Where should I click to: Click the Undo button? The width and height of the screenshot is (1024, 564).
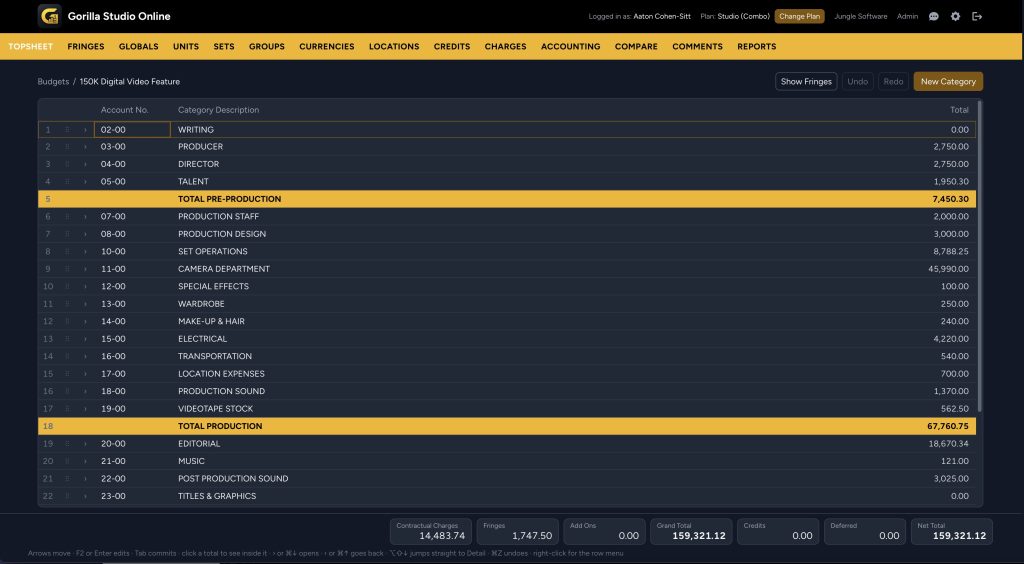coord(857,82)
